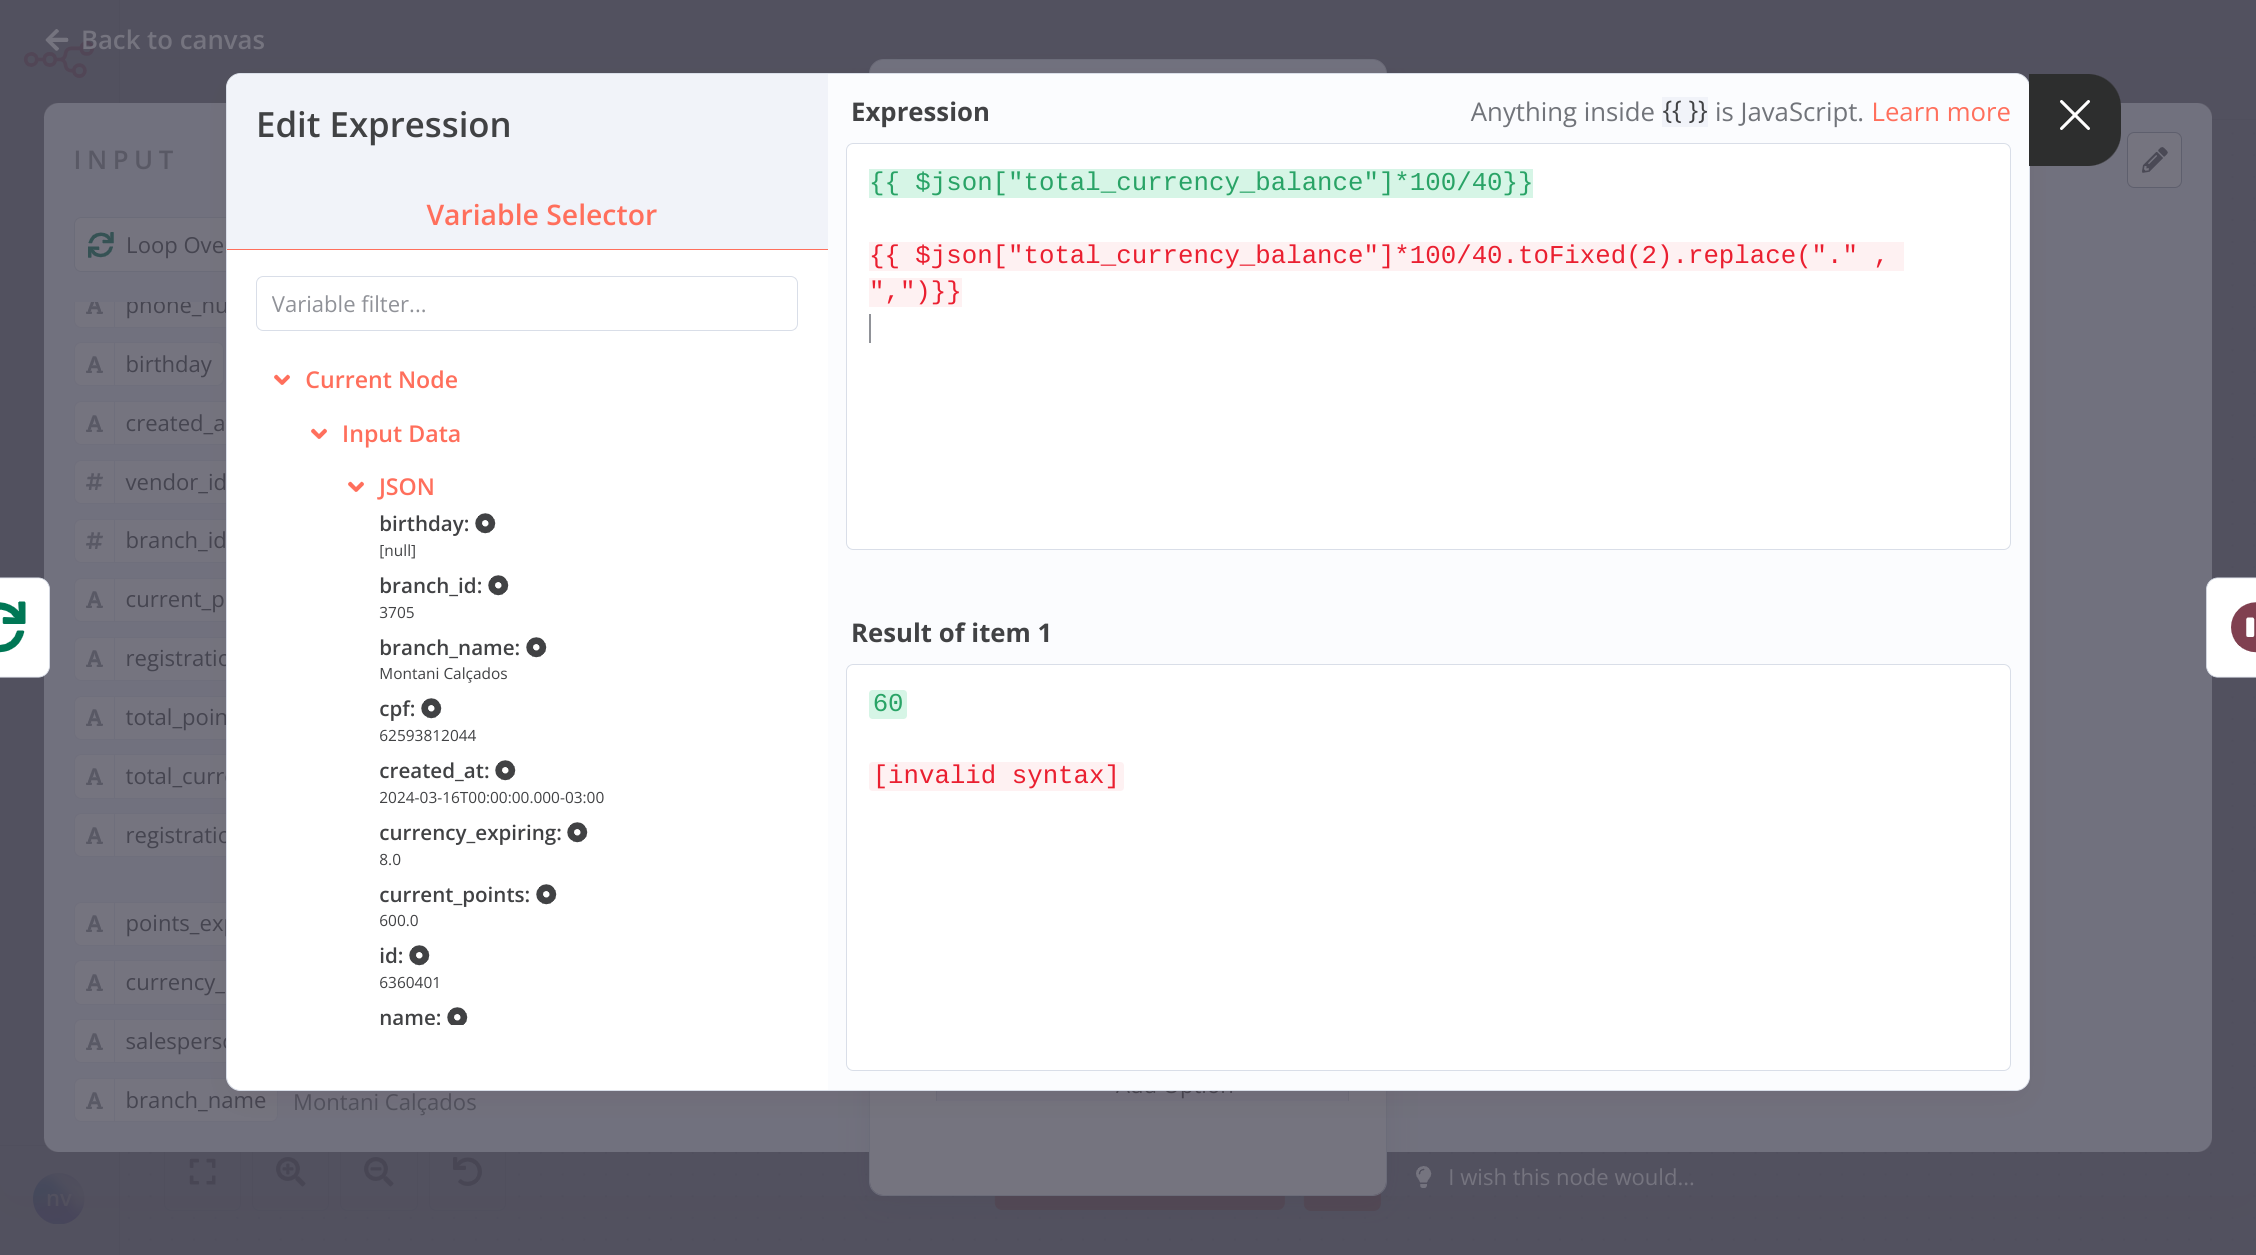Close the Edit Expression dialog
2256x1255 pixels.
2074,116
